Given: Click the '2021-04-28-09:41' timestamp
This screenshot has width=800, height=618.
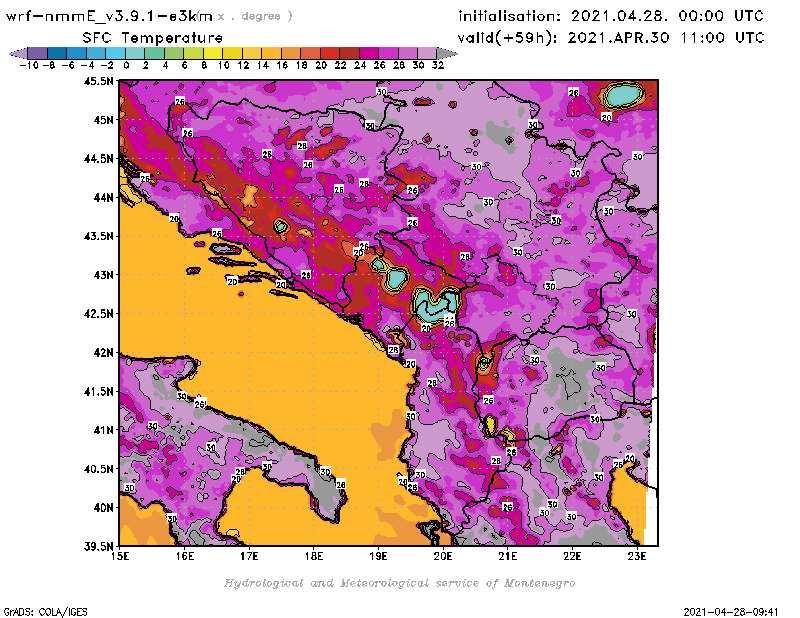Looking at the screenshot, I should point(731,612).
